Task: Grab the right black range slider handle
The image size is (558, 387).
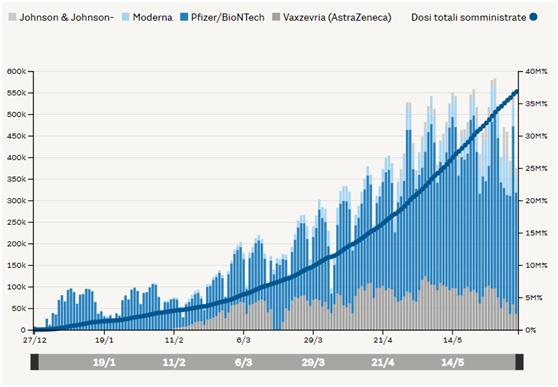Action: [519, 362]
